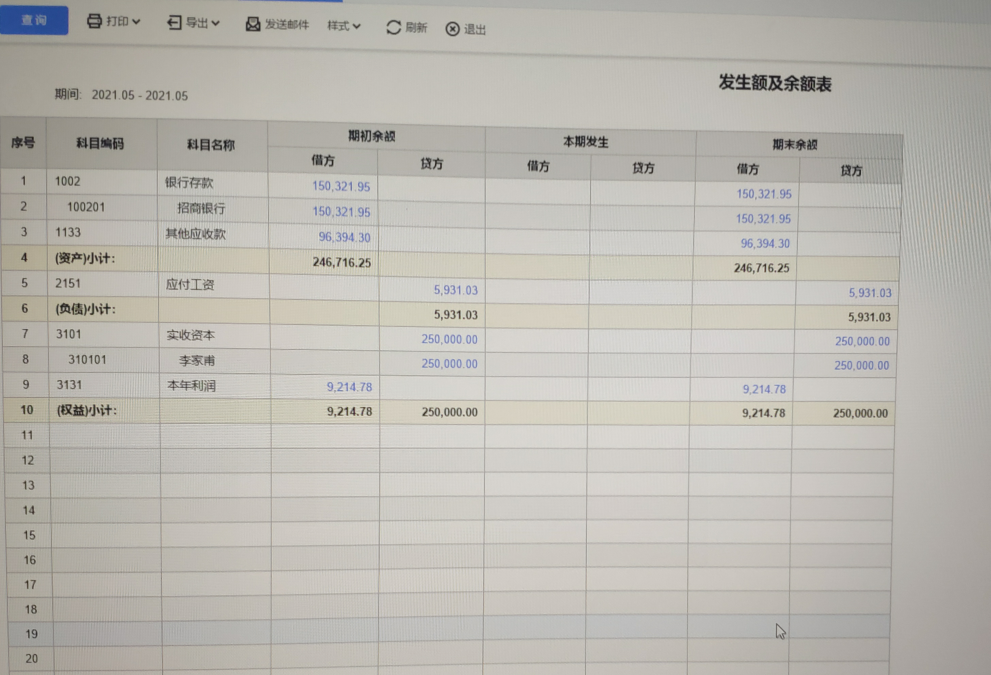This screenshot has height=675, width=991.
Task: Click the 发送邮件 label
Action: tap(287, 25)
